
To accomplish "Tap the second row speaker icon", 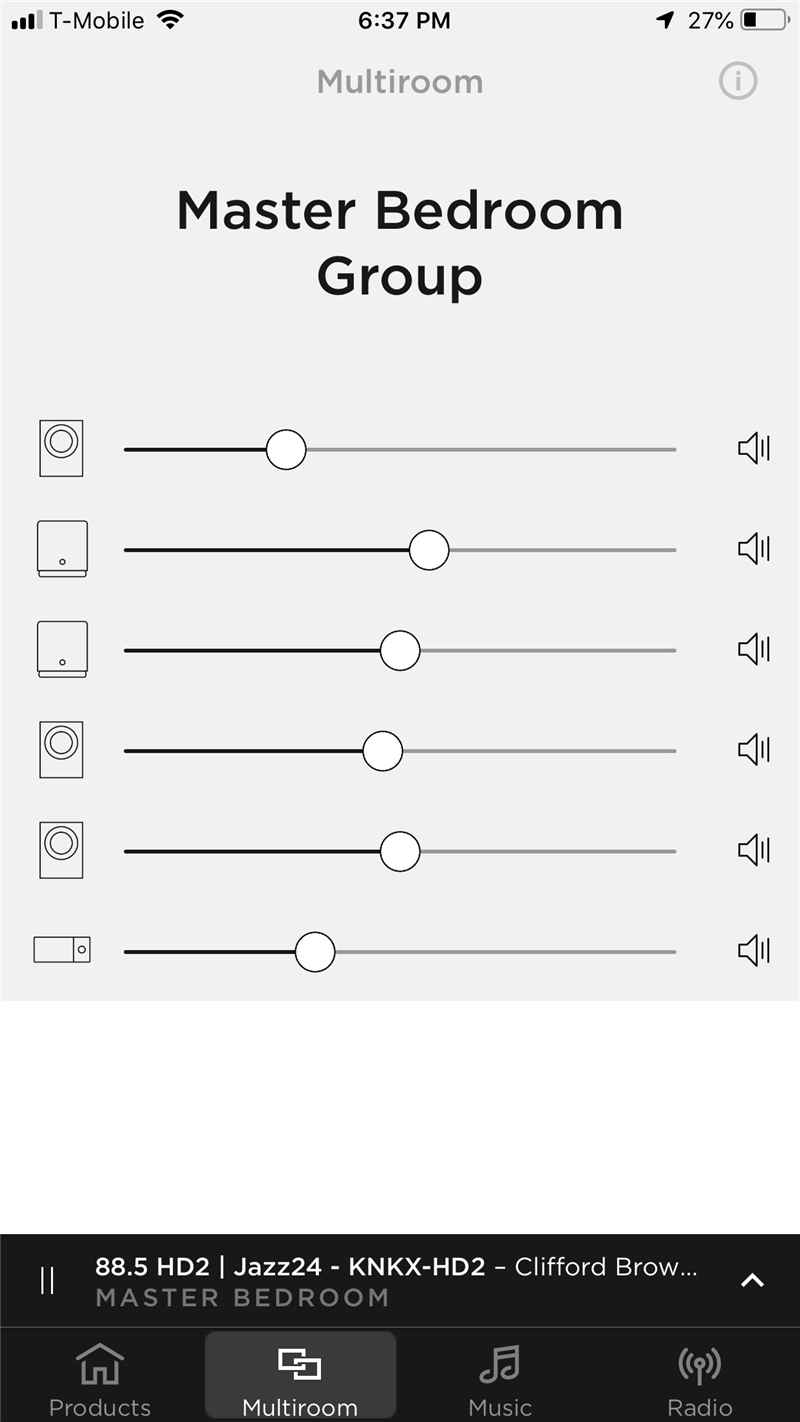I will pos(62,549).
